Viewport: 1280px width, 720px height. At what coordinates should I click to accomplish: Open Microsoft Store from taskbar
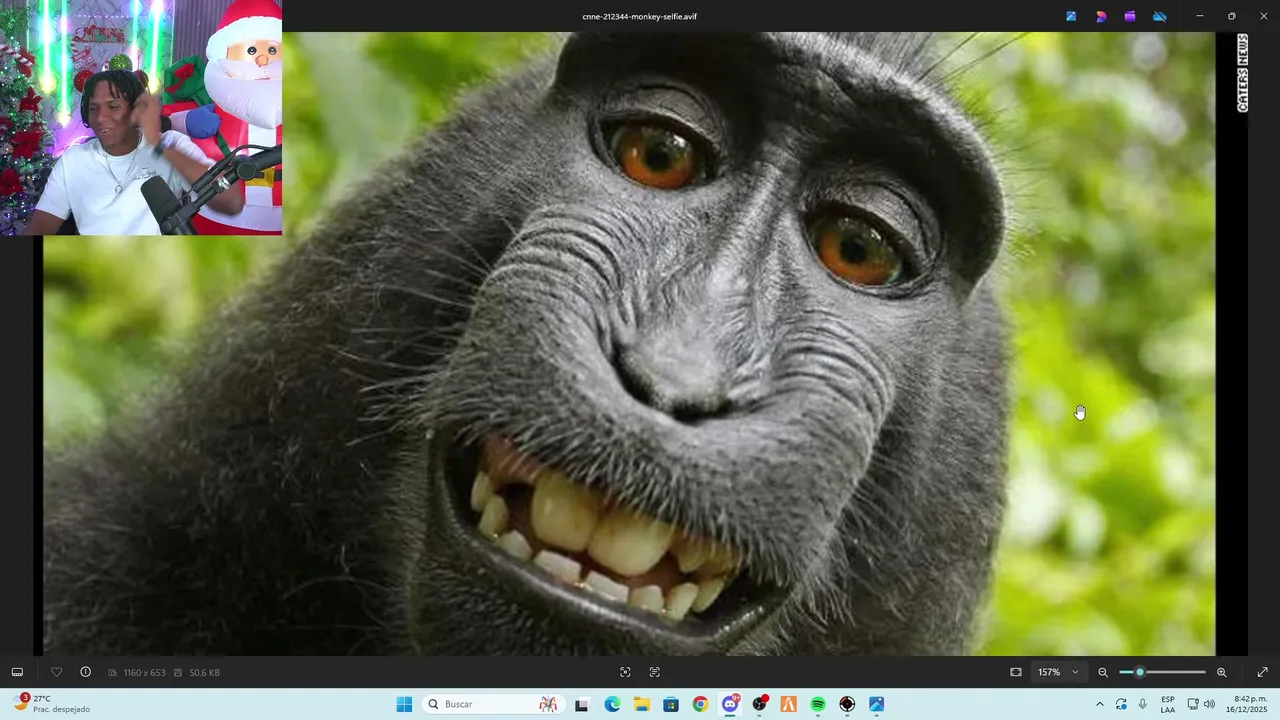point(671,704)
